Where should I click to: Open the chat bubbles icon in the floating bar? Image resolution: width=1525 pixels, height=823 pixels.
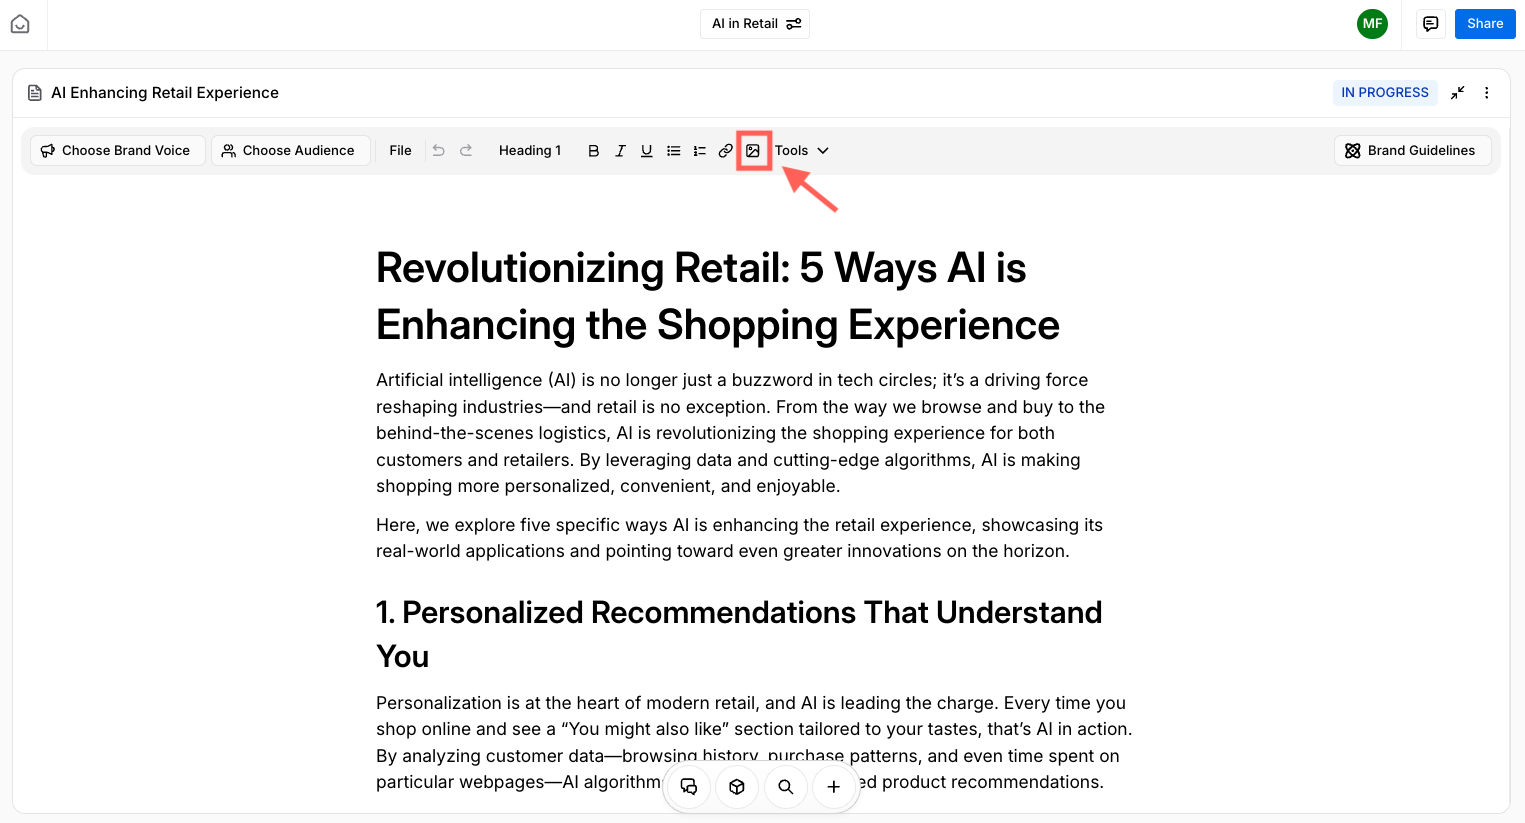[x=688, y=787]
